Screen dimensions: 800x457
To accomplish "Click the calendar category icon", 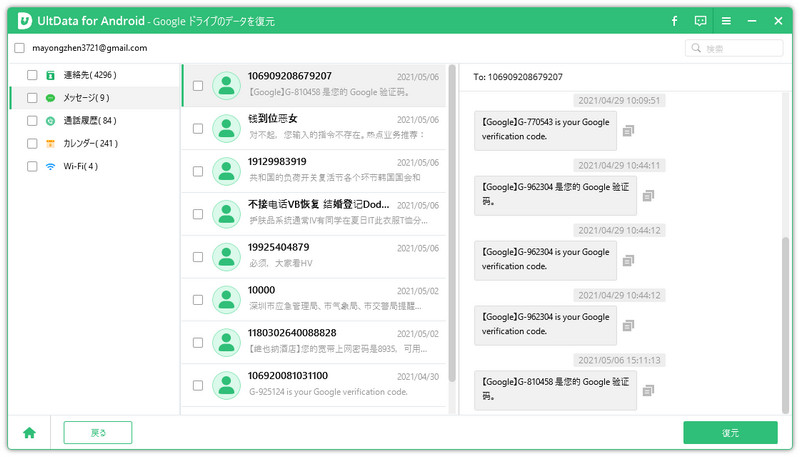I will (x=50, y=143).
